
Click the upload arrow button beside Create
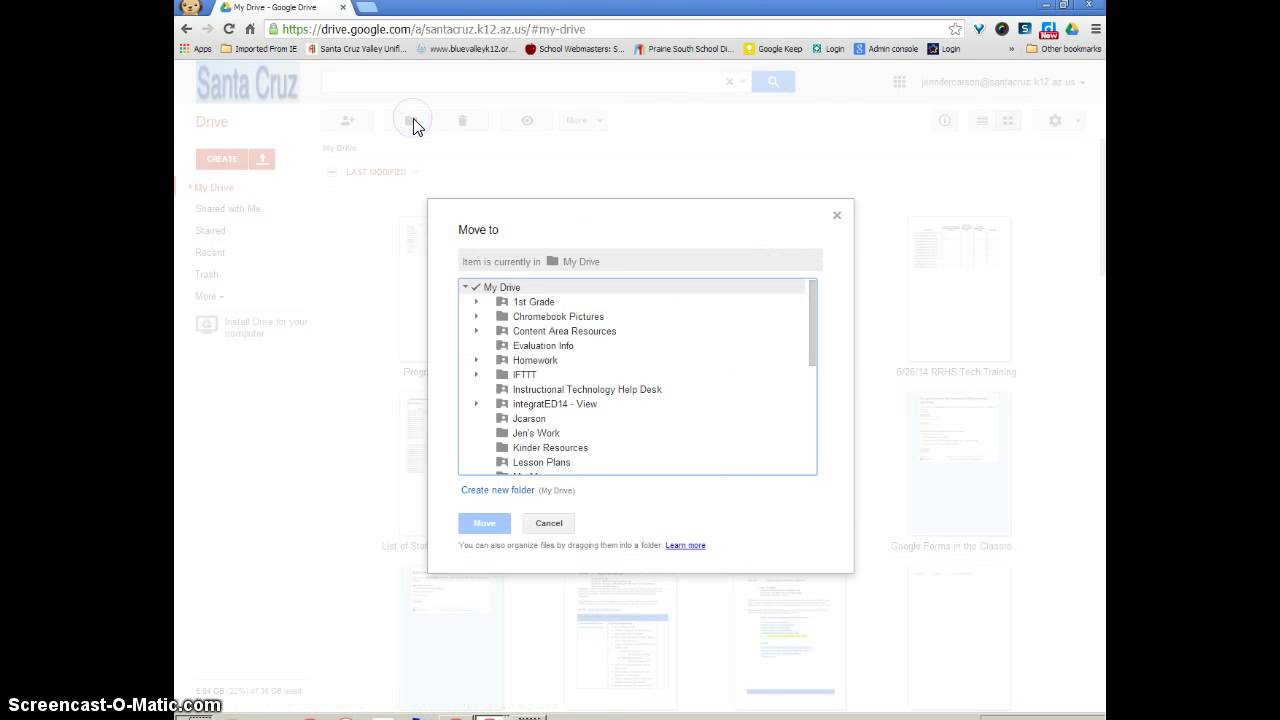[262, 158]
